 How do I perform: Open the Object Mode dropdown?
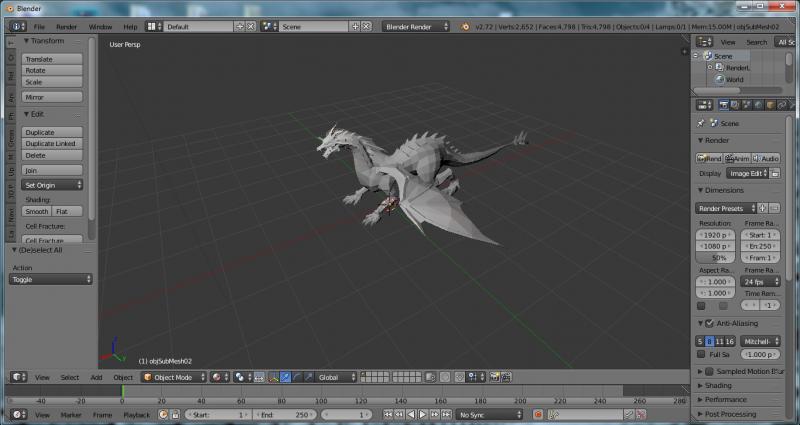click(173, 377)
